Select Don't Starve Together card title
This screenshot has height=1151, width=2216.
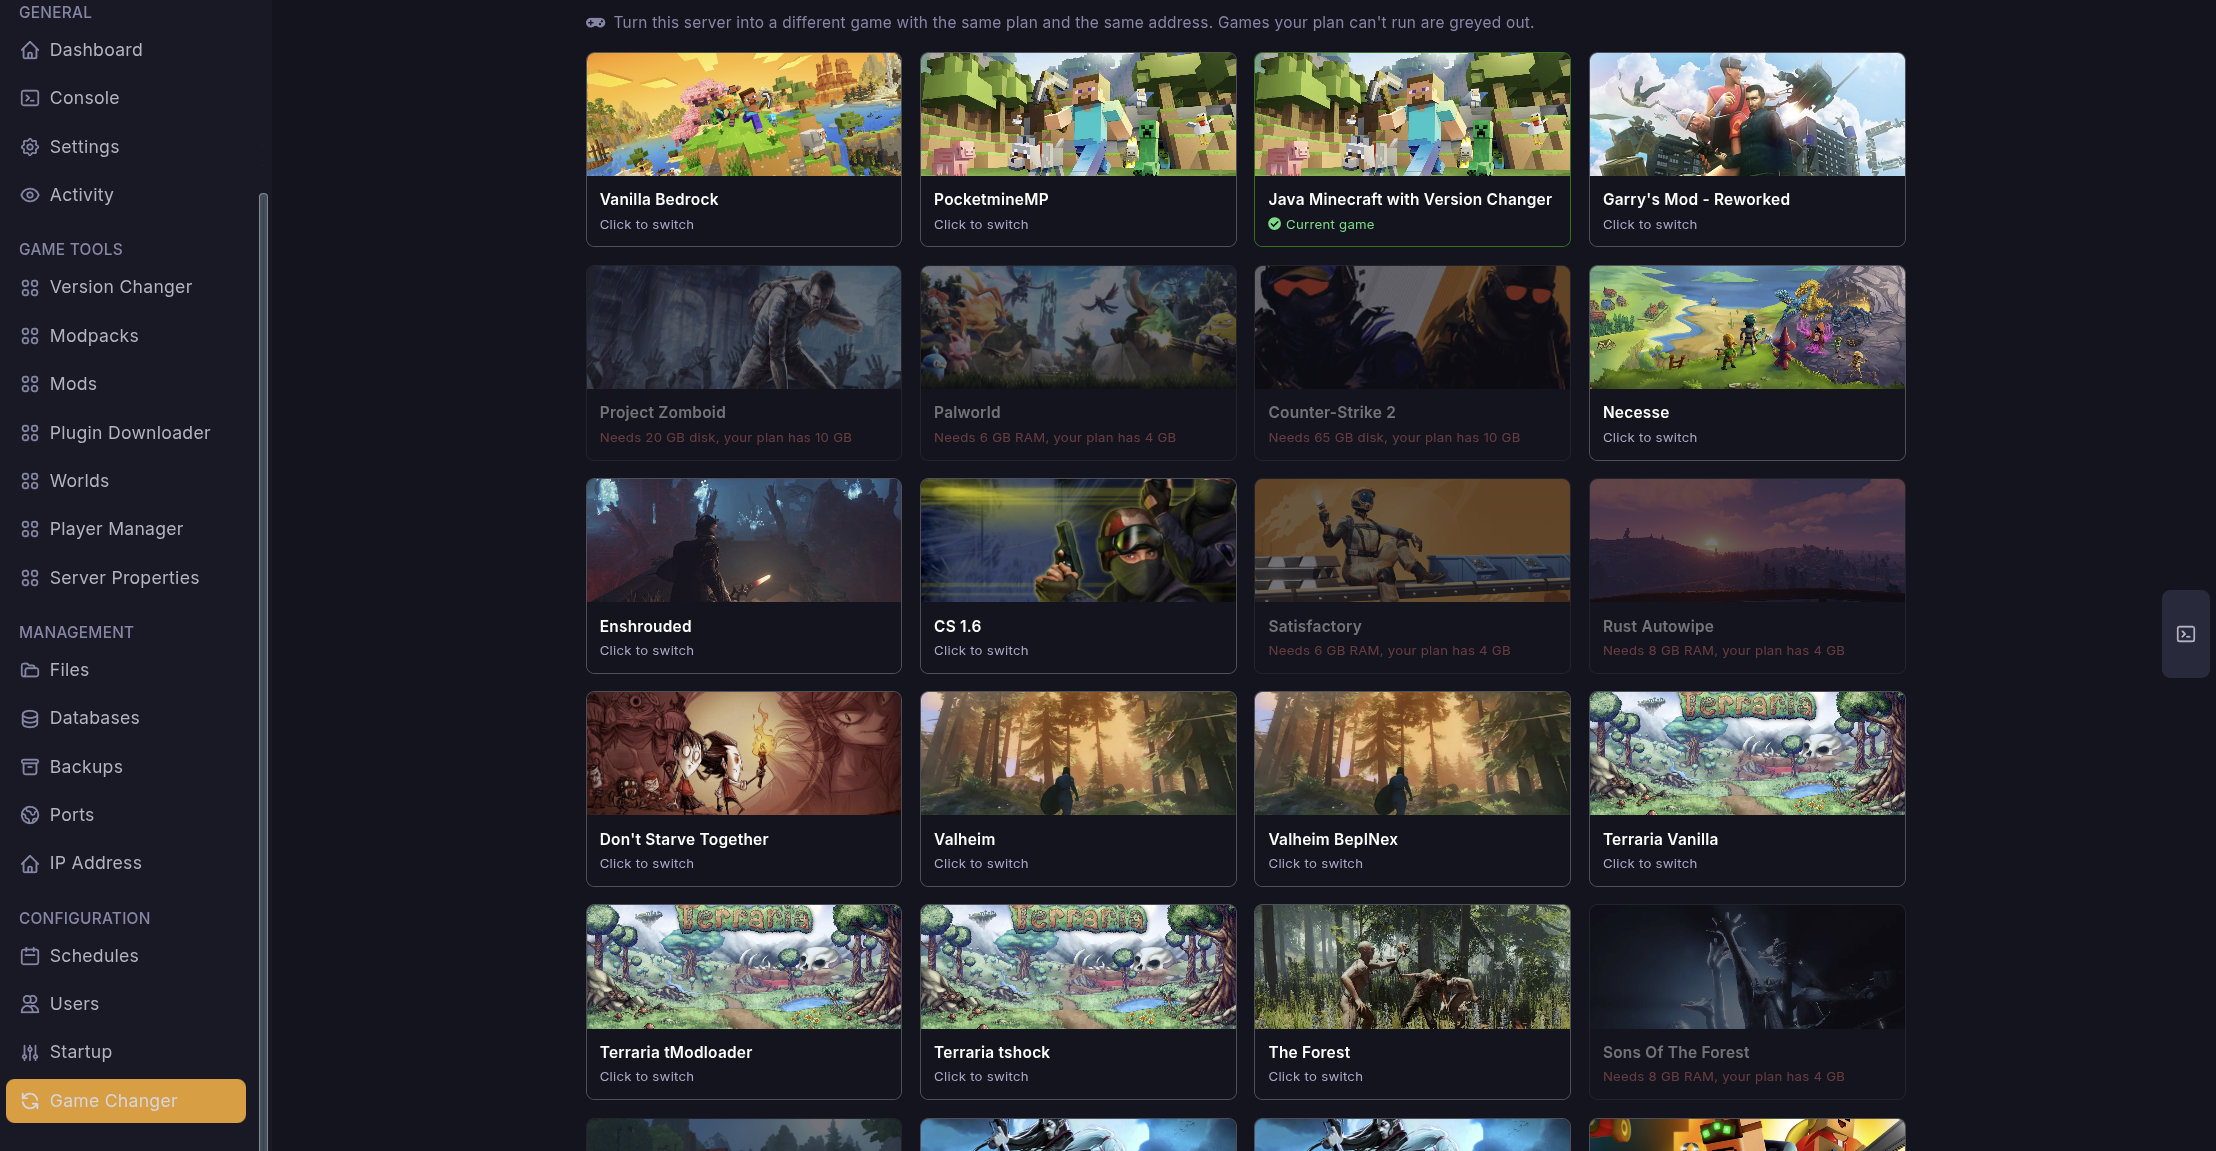684,839
